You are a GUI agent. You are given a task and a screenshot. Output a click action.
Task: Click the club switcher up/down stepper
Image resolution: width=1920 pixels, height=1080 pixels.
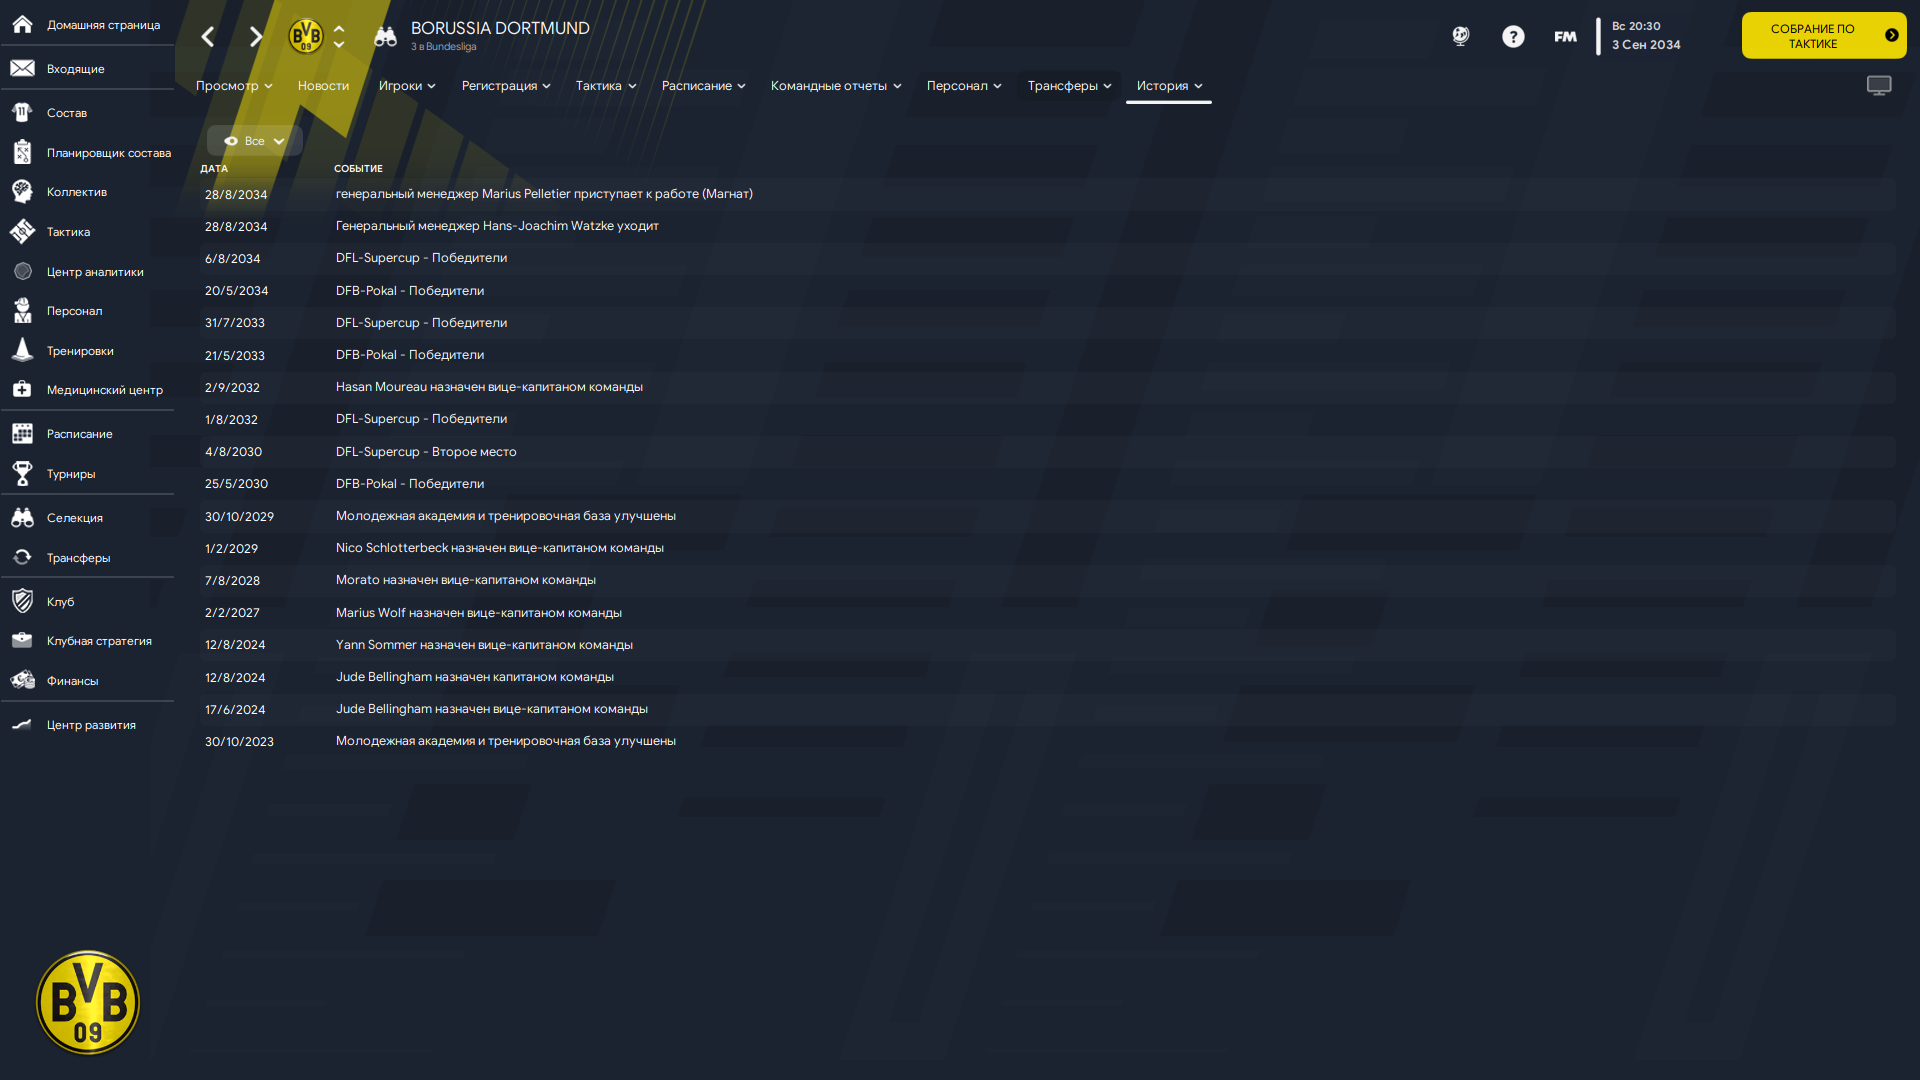coord(339,37)
